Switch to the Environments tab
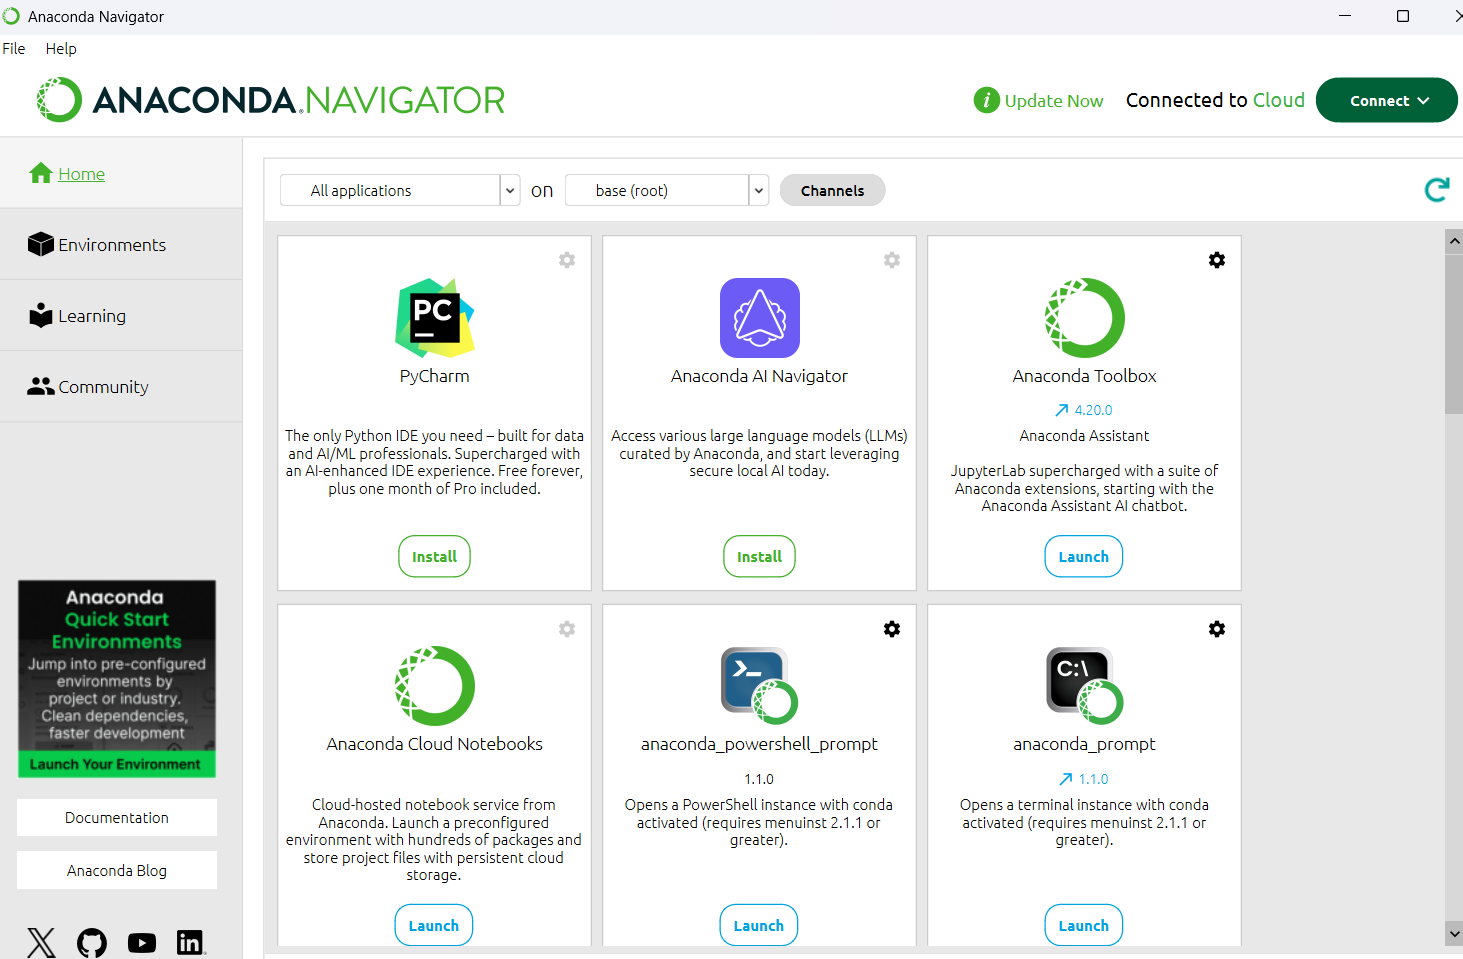This screenshot has width=1463, height=959. pos(121,244)
